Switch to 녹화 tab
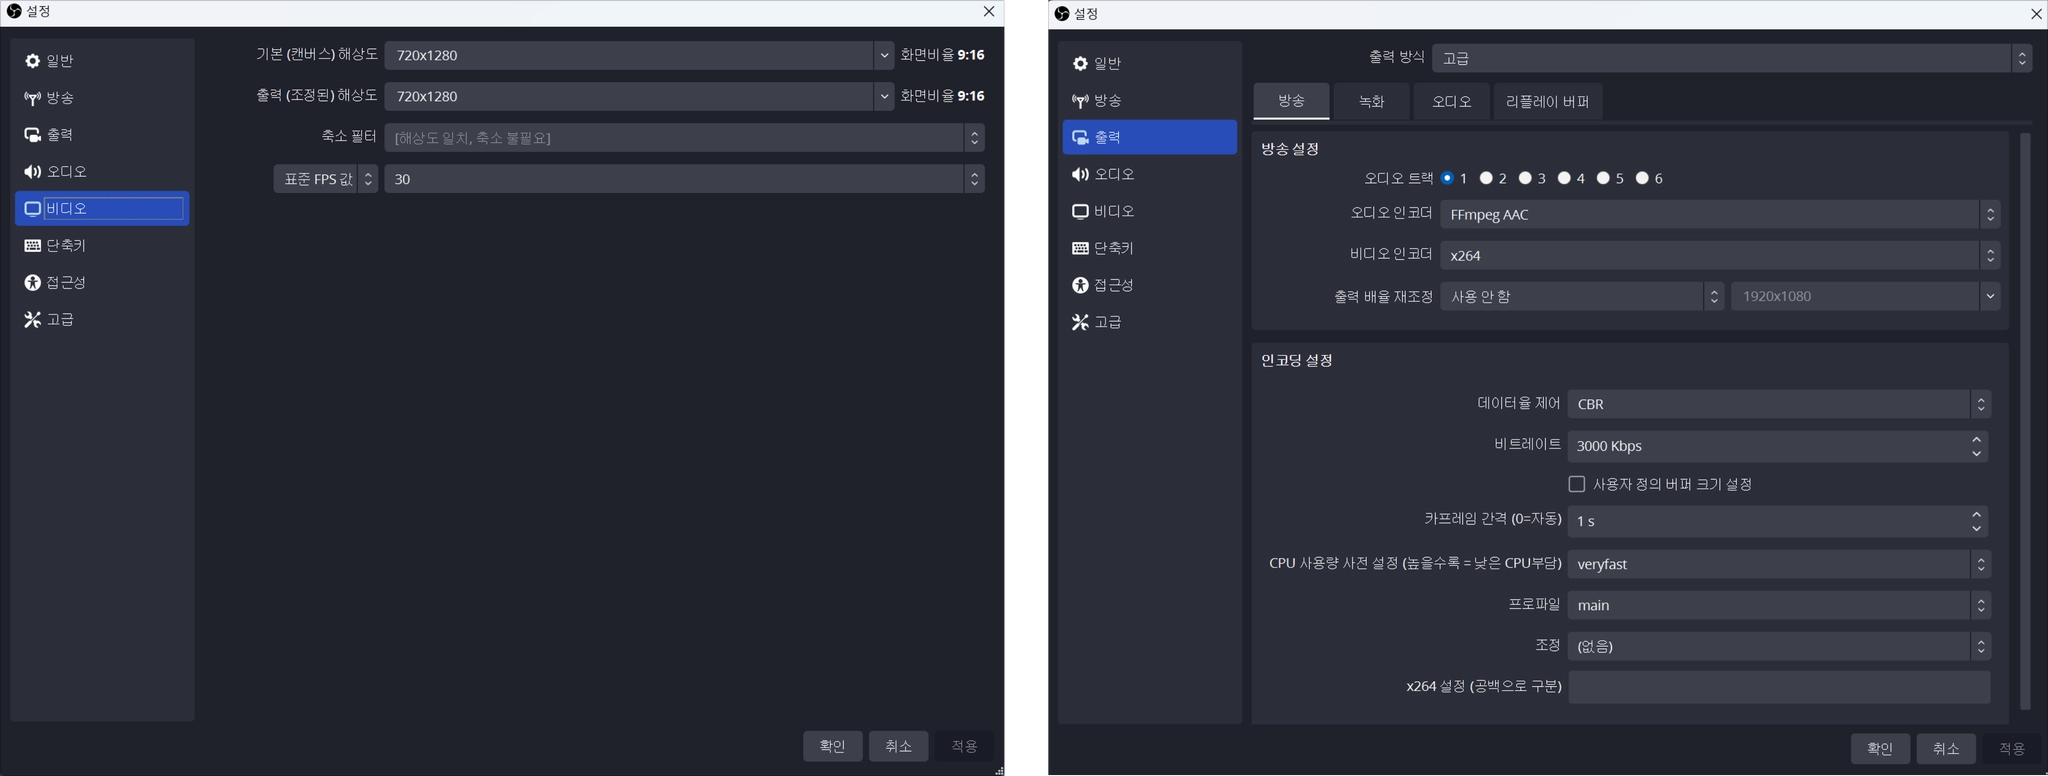The height and width of the screenshot is (776, 2048). (1371, 101)
